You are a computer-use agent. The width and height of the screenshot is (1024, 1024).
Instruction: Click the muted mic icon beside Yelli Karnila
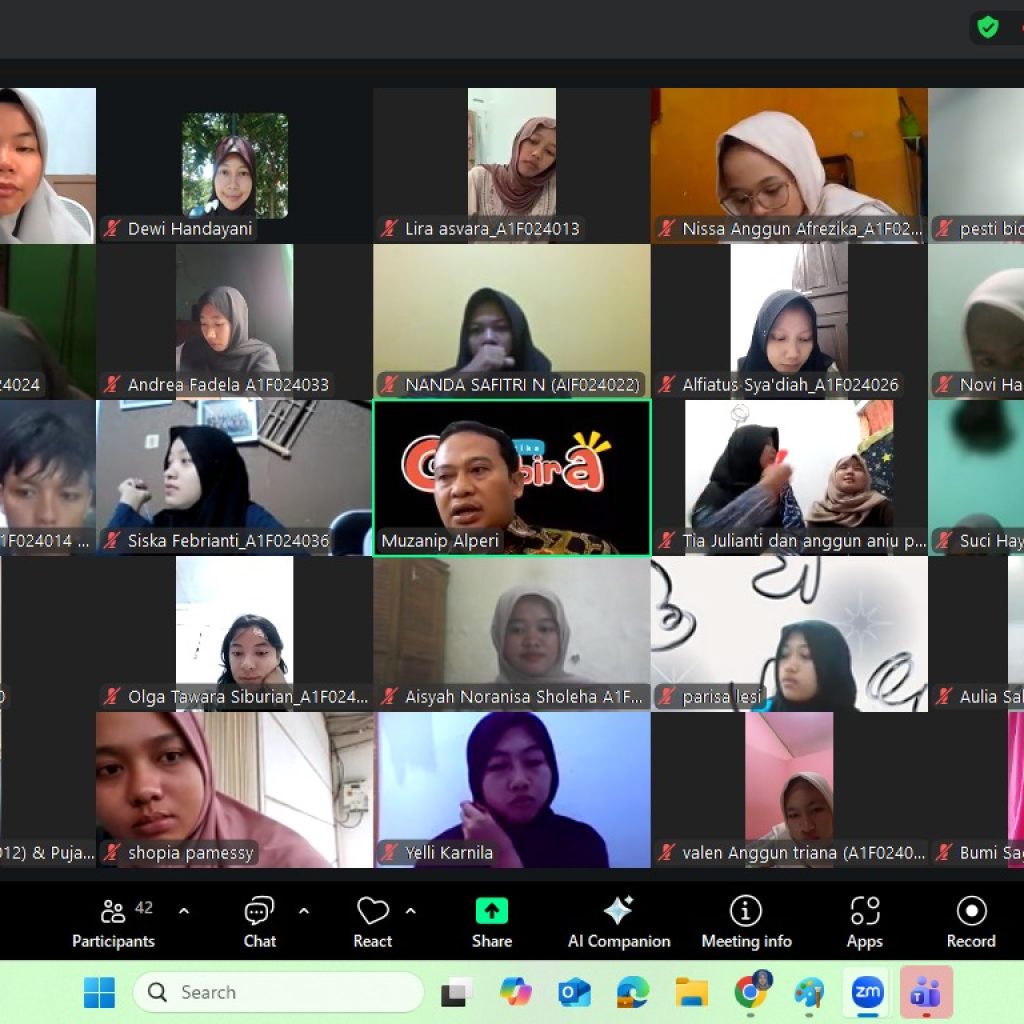click(389, 853)
